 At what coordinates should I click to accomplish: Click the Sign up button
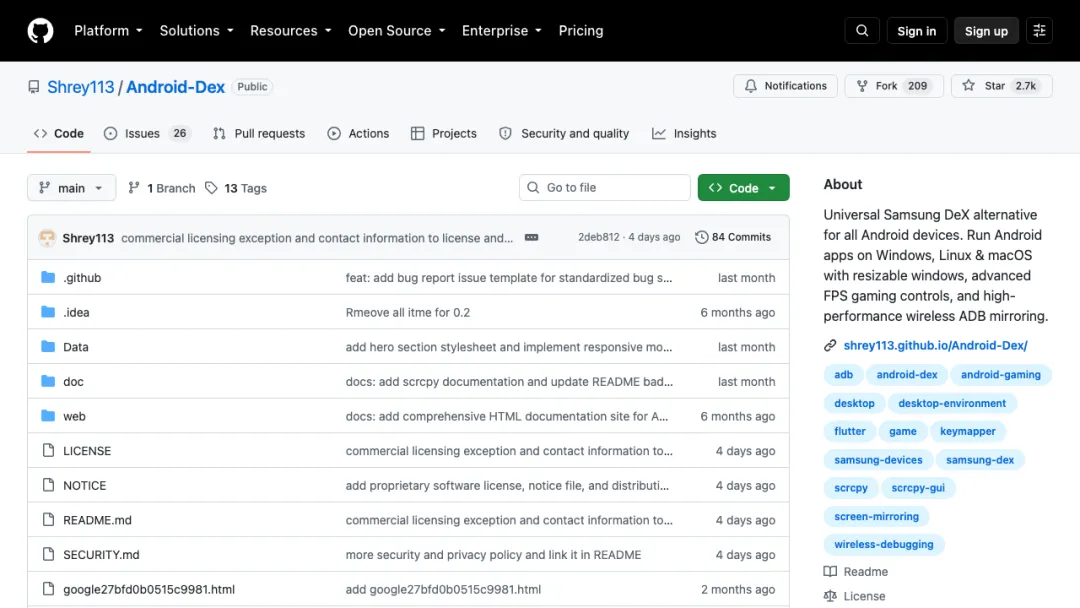coord(986,31)
